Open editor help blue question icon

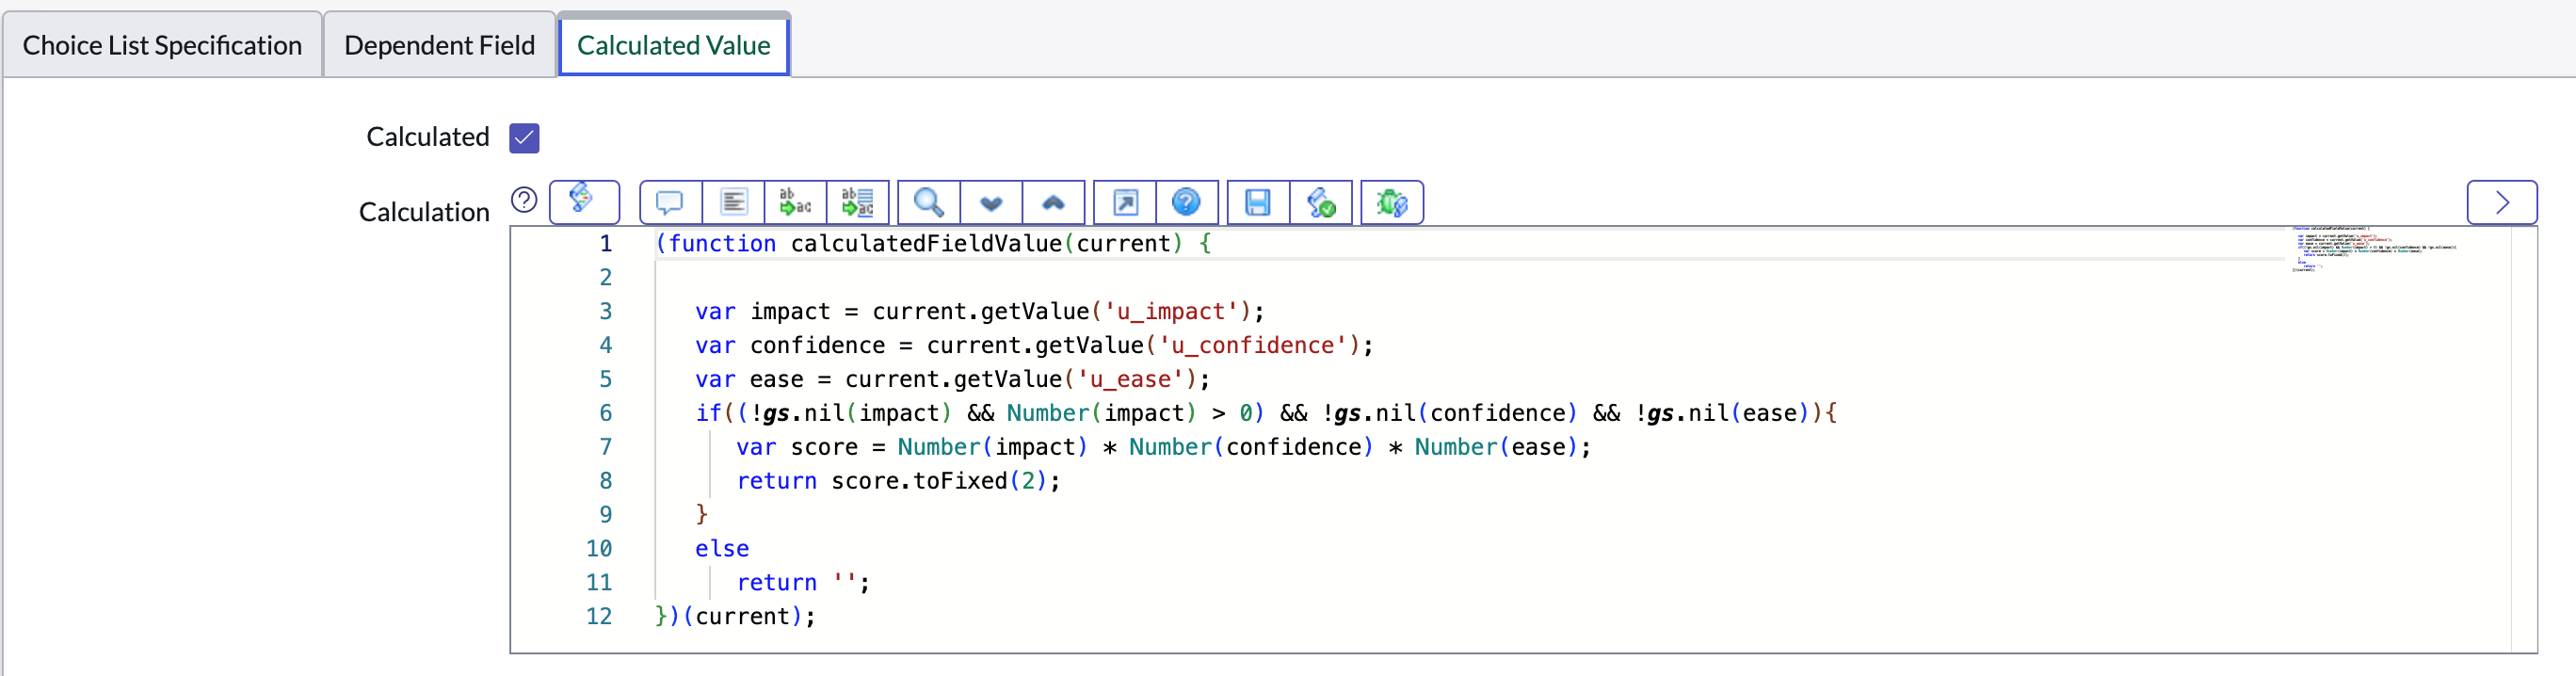click(1187, 203)
